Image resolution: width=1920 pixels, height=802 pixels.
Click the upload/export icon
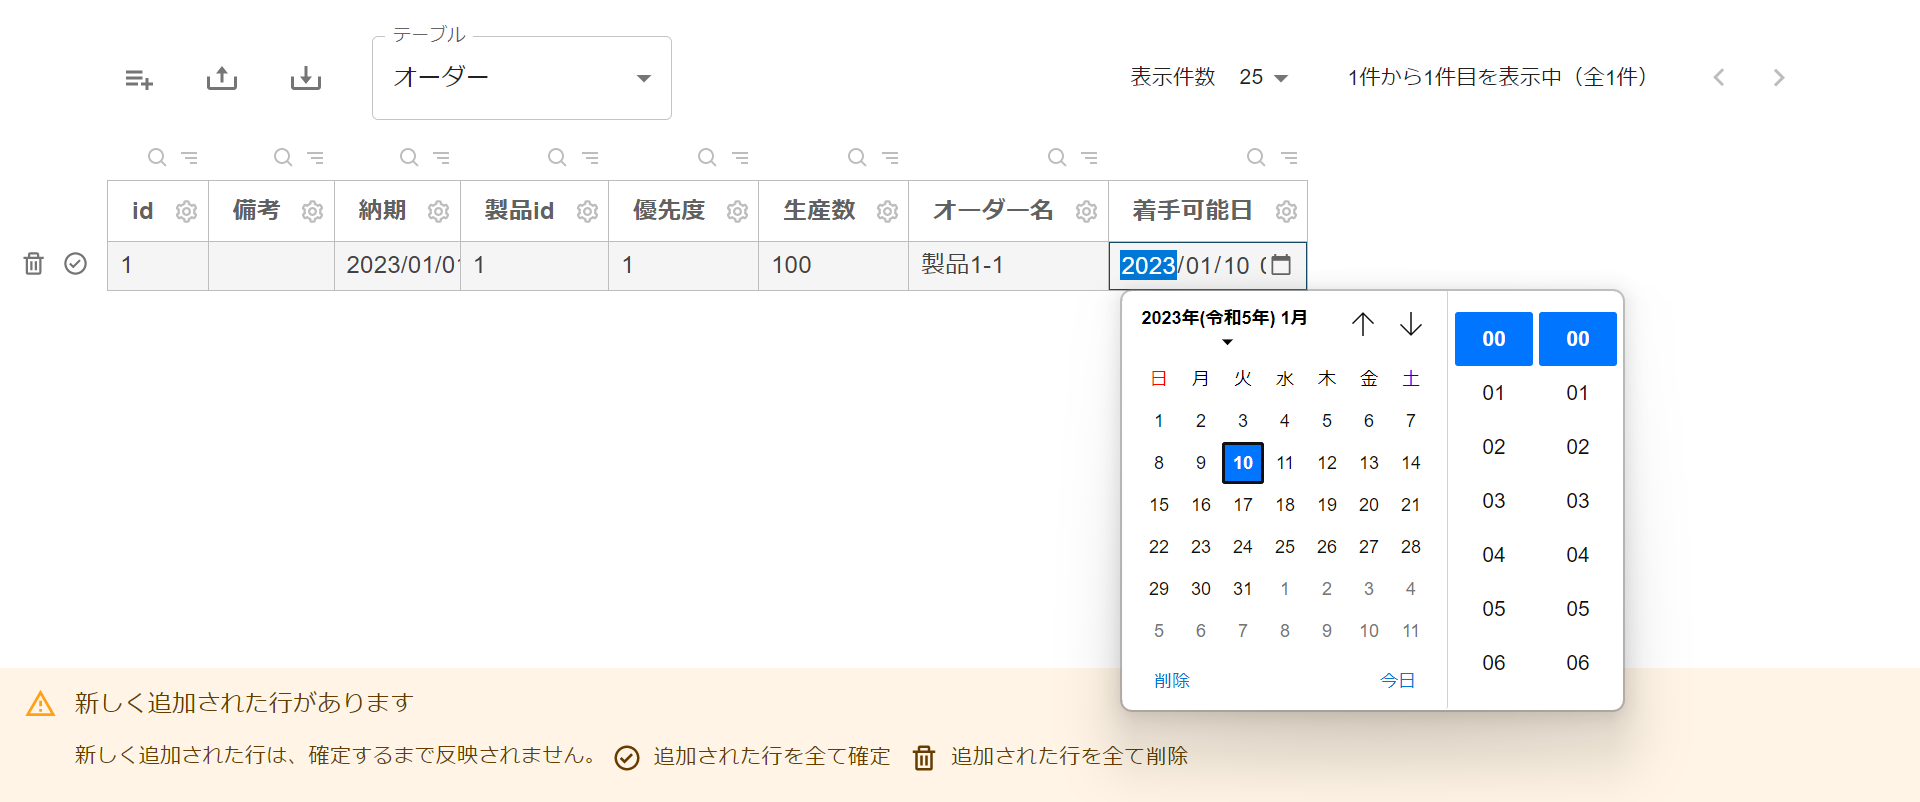(222, 78)
